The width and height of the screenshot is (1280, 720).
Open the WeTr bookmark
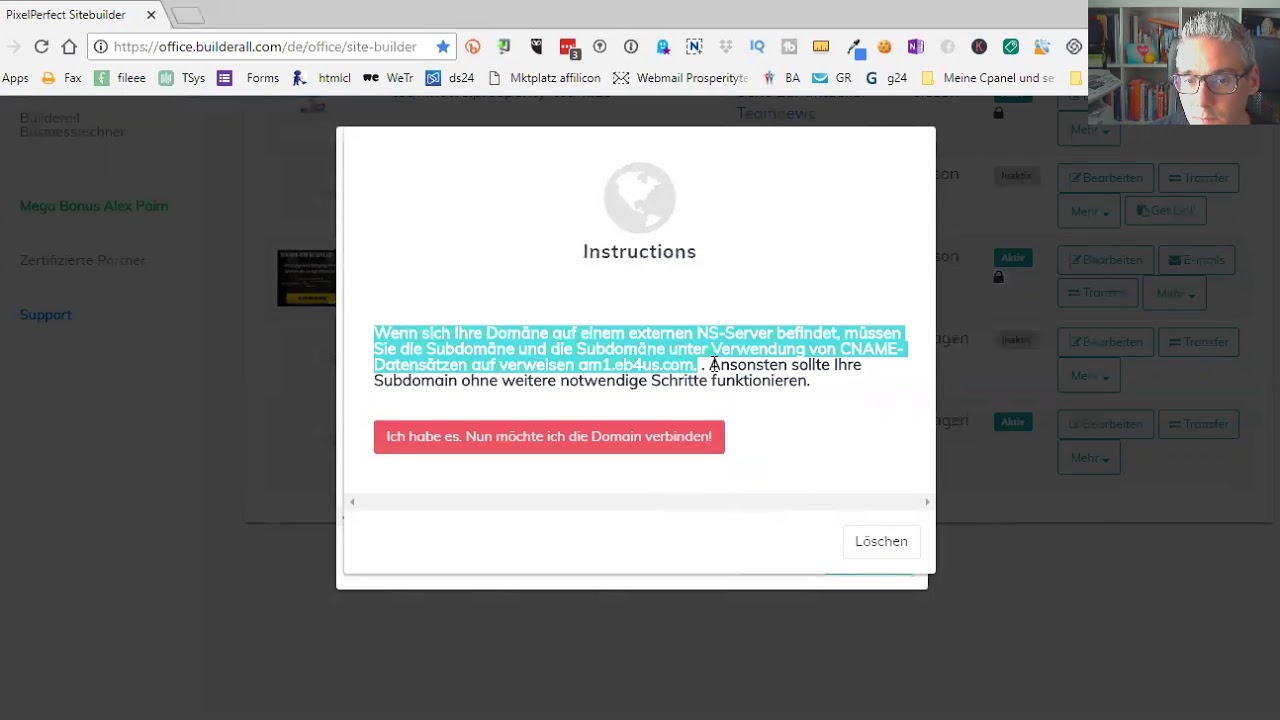388,78
